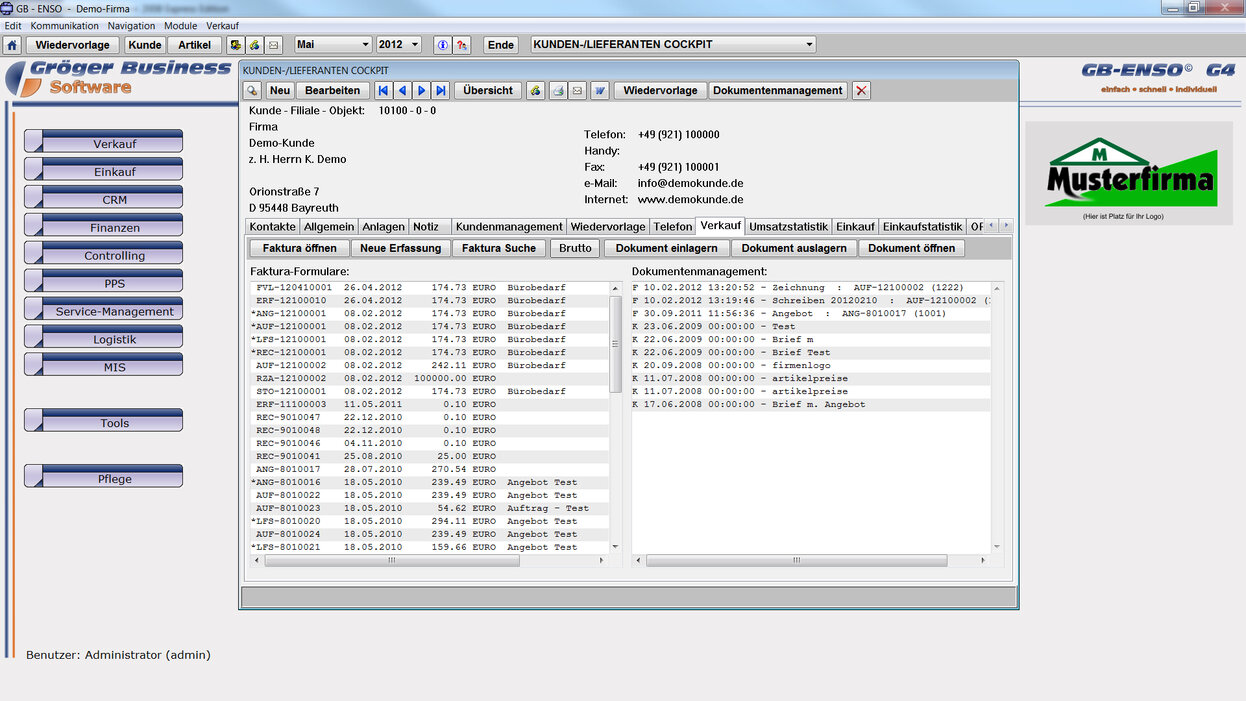This screenshot has width=1246, height=701.
Task: Select document row Zeichnung AUF-12100002 (1222)
Action: (811, 288)
